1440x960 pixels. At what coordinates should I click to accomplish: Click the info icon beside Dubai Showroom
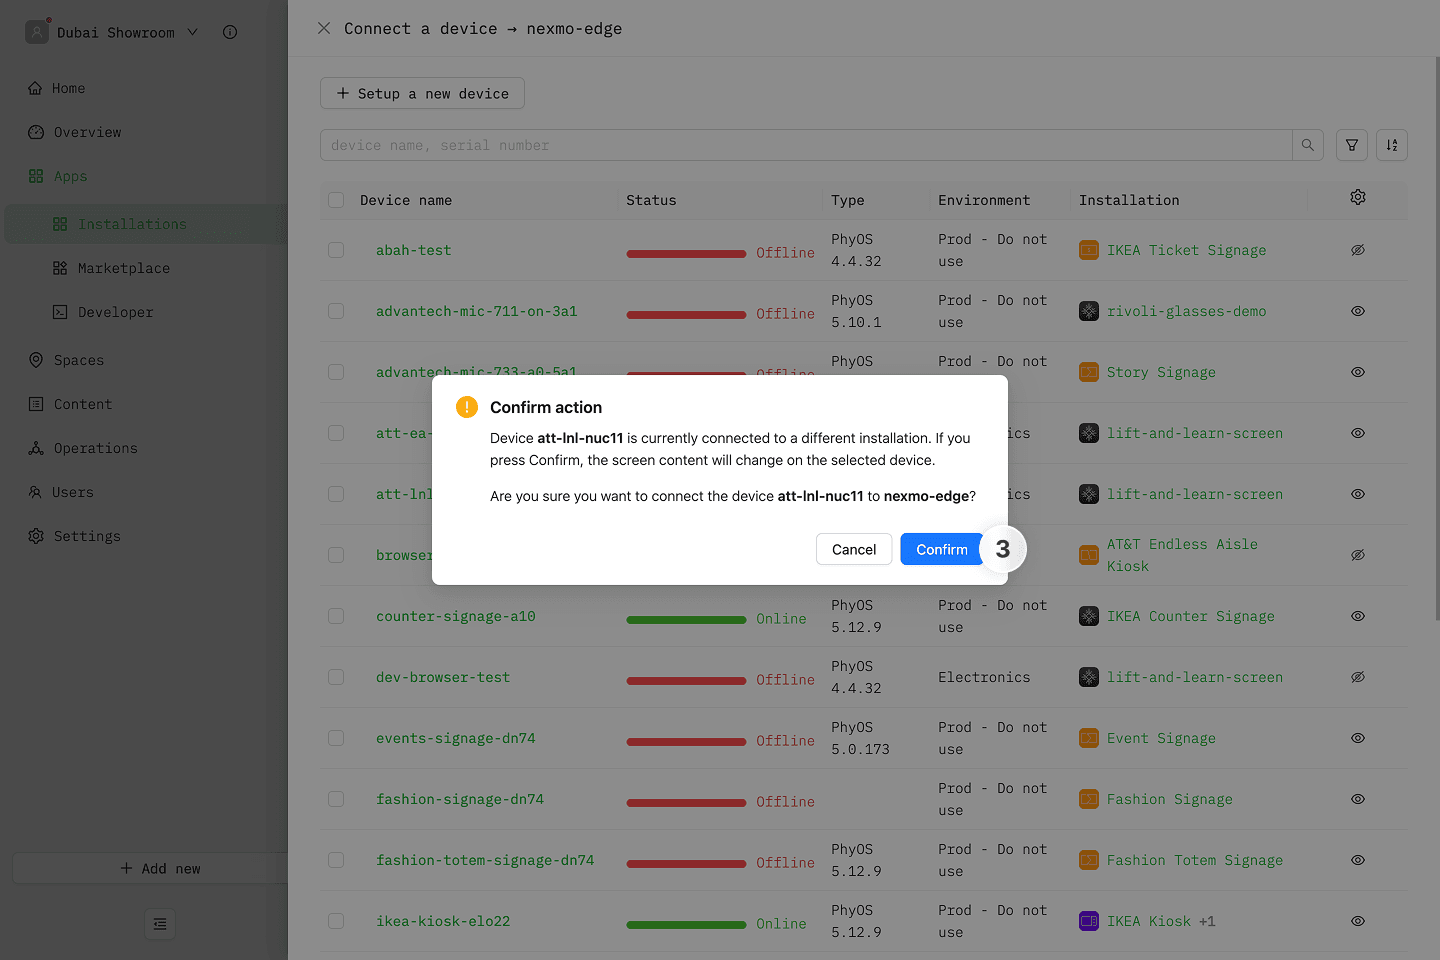[230, 32]
